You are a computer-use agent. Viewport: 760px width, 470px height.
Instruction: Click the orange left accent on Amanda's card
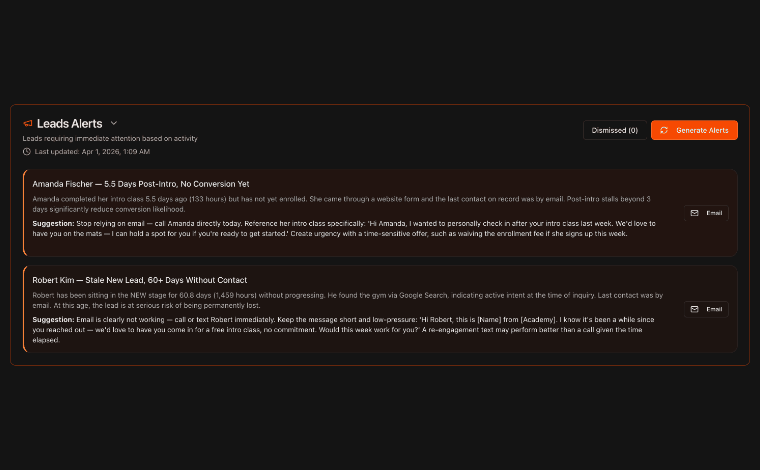[24, 213]
